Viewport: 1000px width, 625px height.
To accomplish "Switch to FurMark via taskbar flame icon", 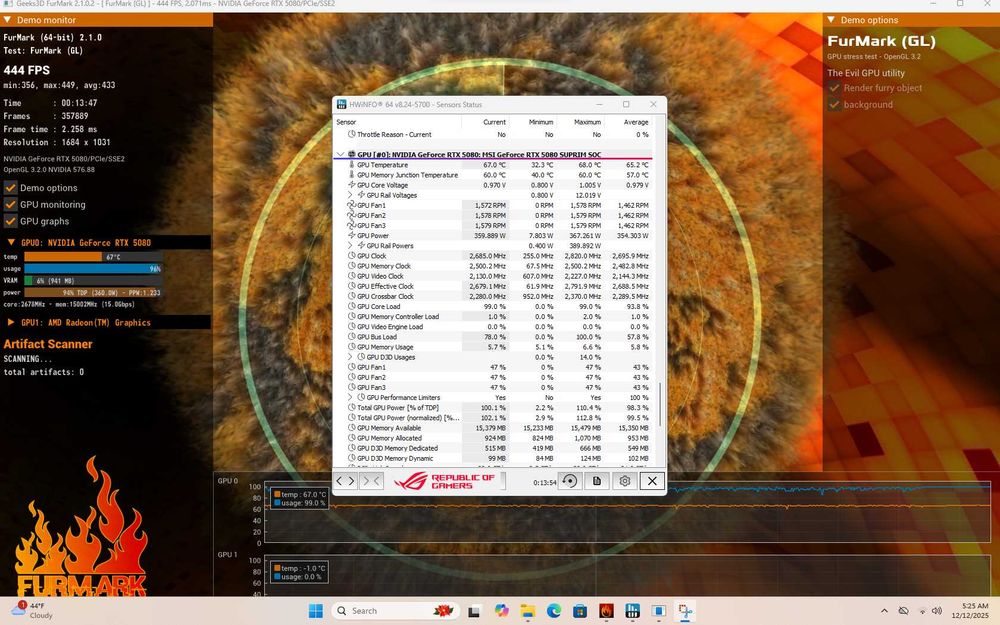I will click(606, 611).
